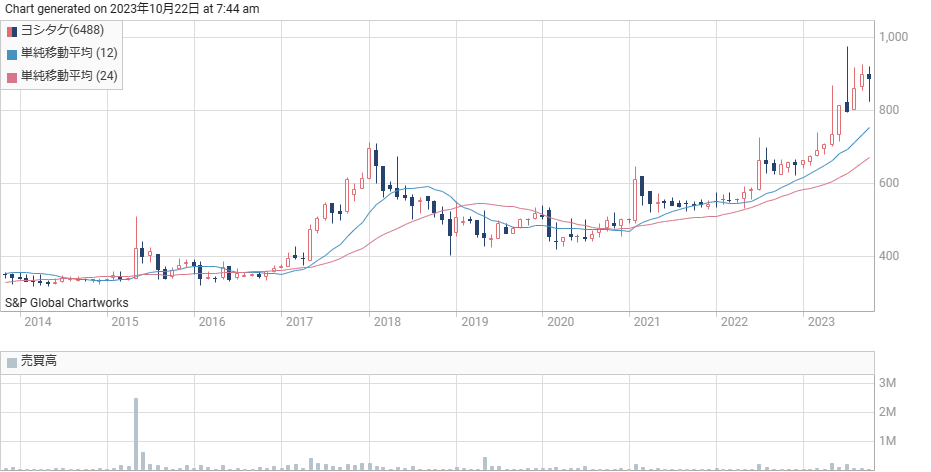Click the tallest volume bar in 2015

click(136, 434)
